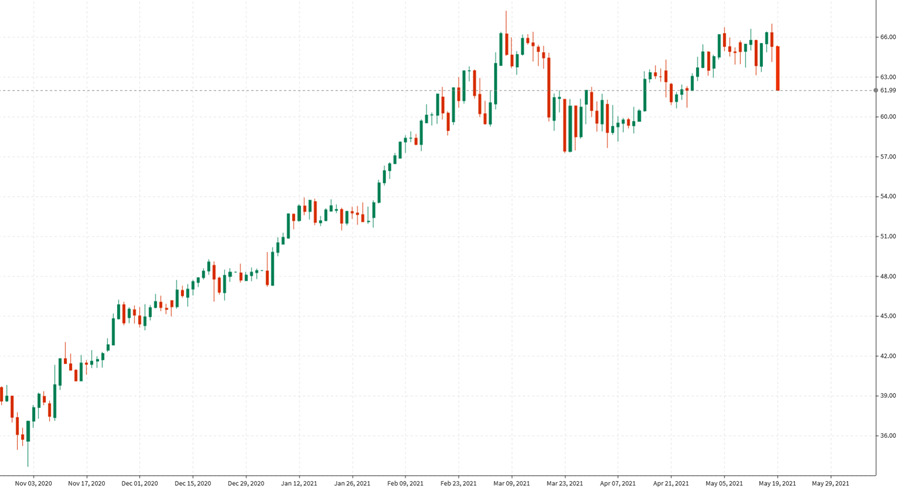The image size is (900, 488).
Task: Click the Nov 03, 2020 date label
Action: pyautogui.click(x=33, y=483)
